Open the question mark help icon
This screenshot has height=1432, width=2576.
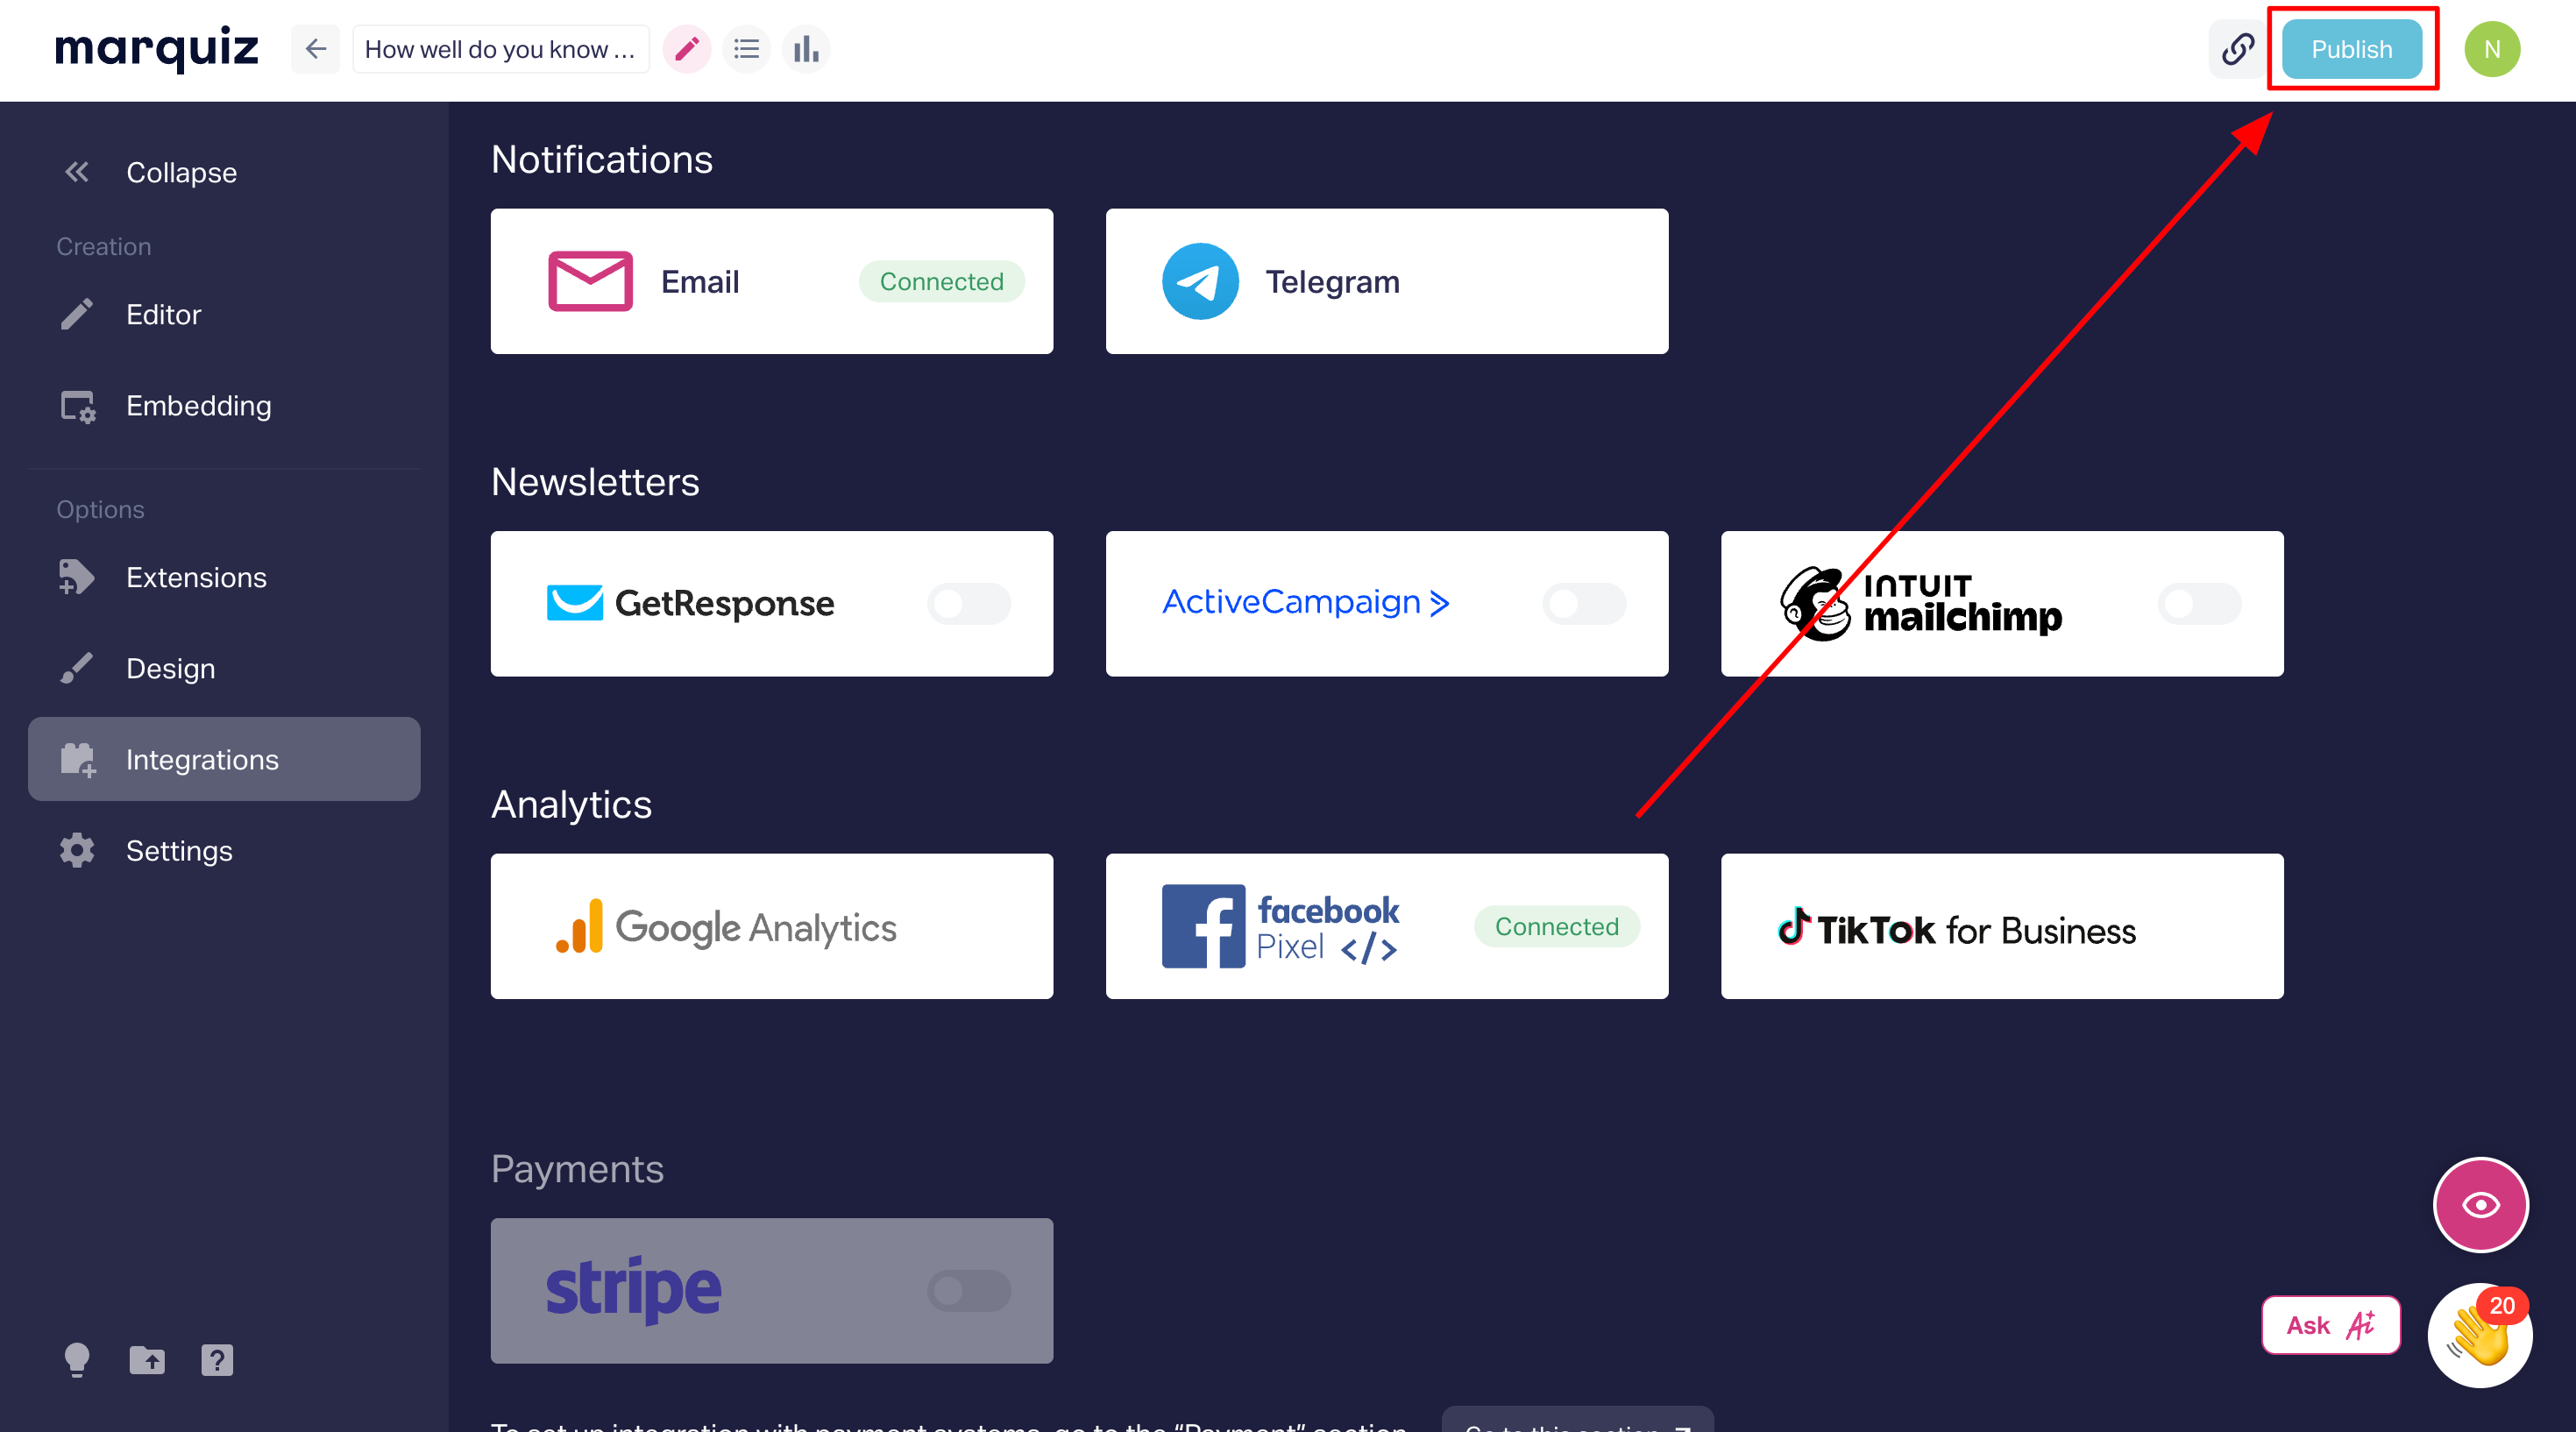(217, 1360)
